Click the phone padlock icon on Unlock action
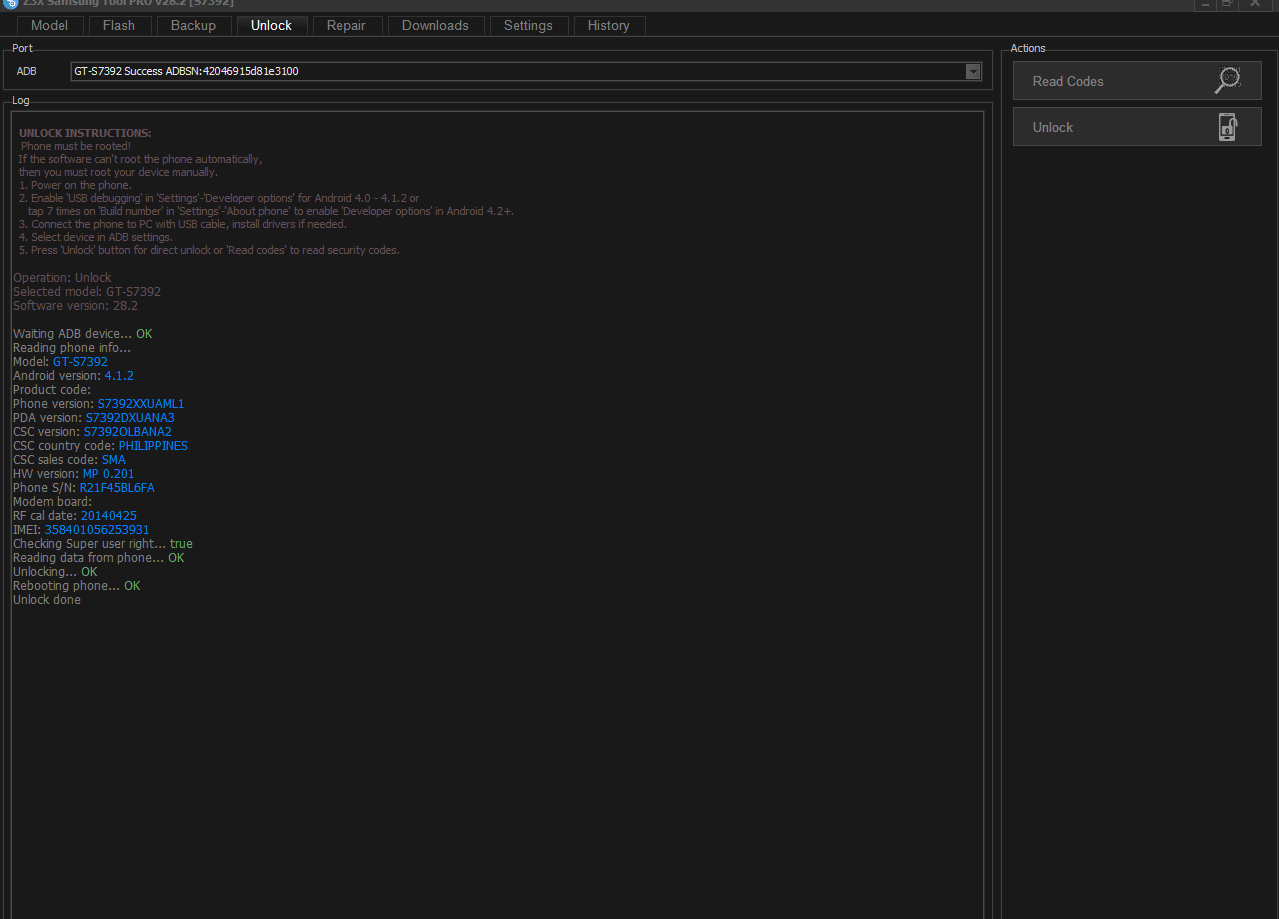The height and width of the screenshot is (919, 1279). point(1227,127)
